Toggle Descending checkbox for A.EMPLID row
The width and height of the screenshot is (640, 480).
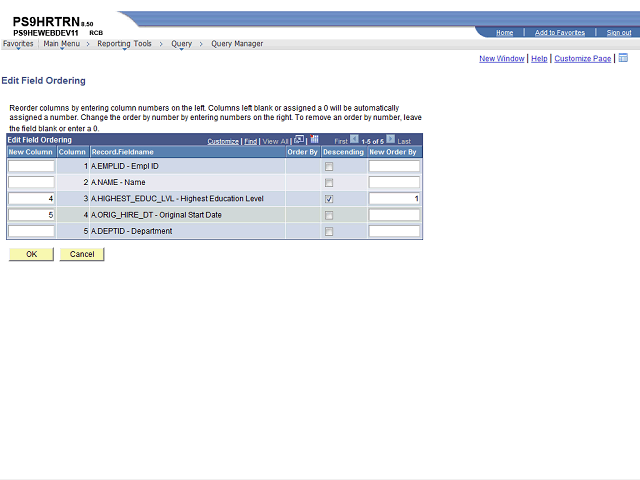point(329,166)
